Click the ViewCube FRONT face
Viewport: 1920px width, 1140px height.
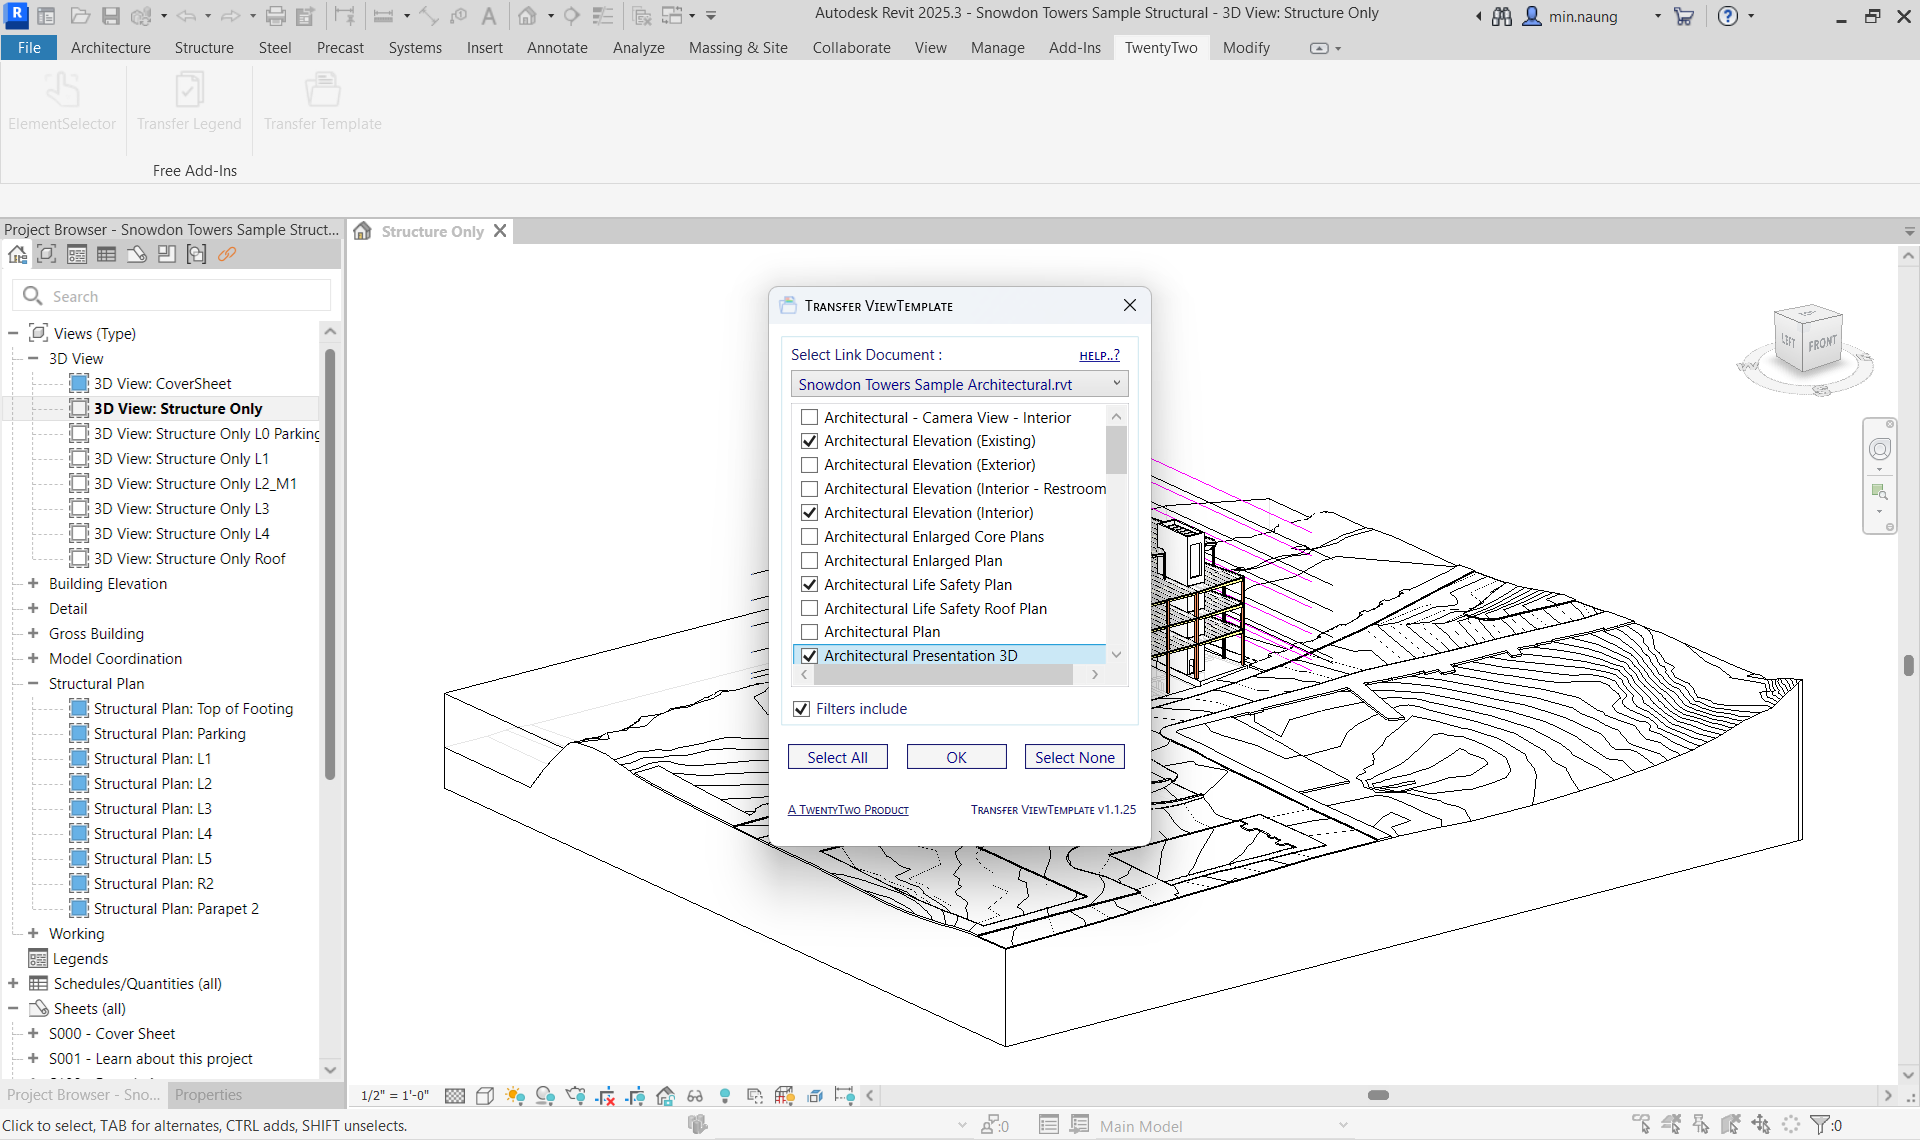click(x=1822, y=343)
